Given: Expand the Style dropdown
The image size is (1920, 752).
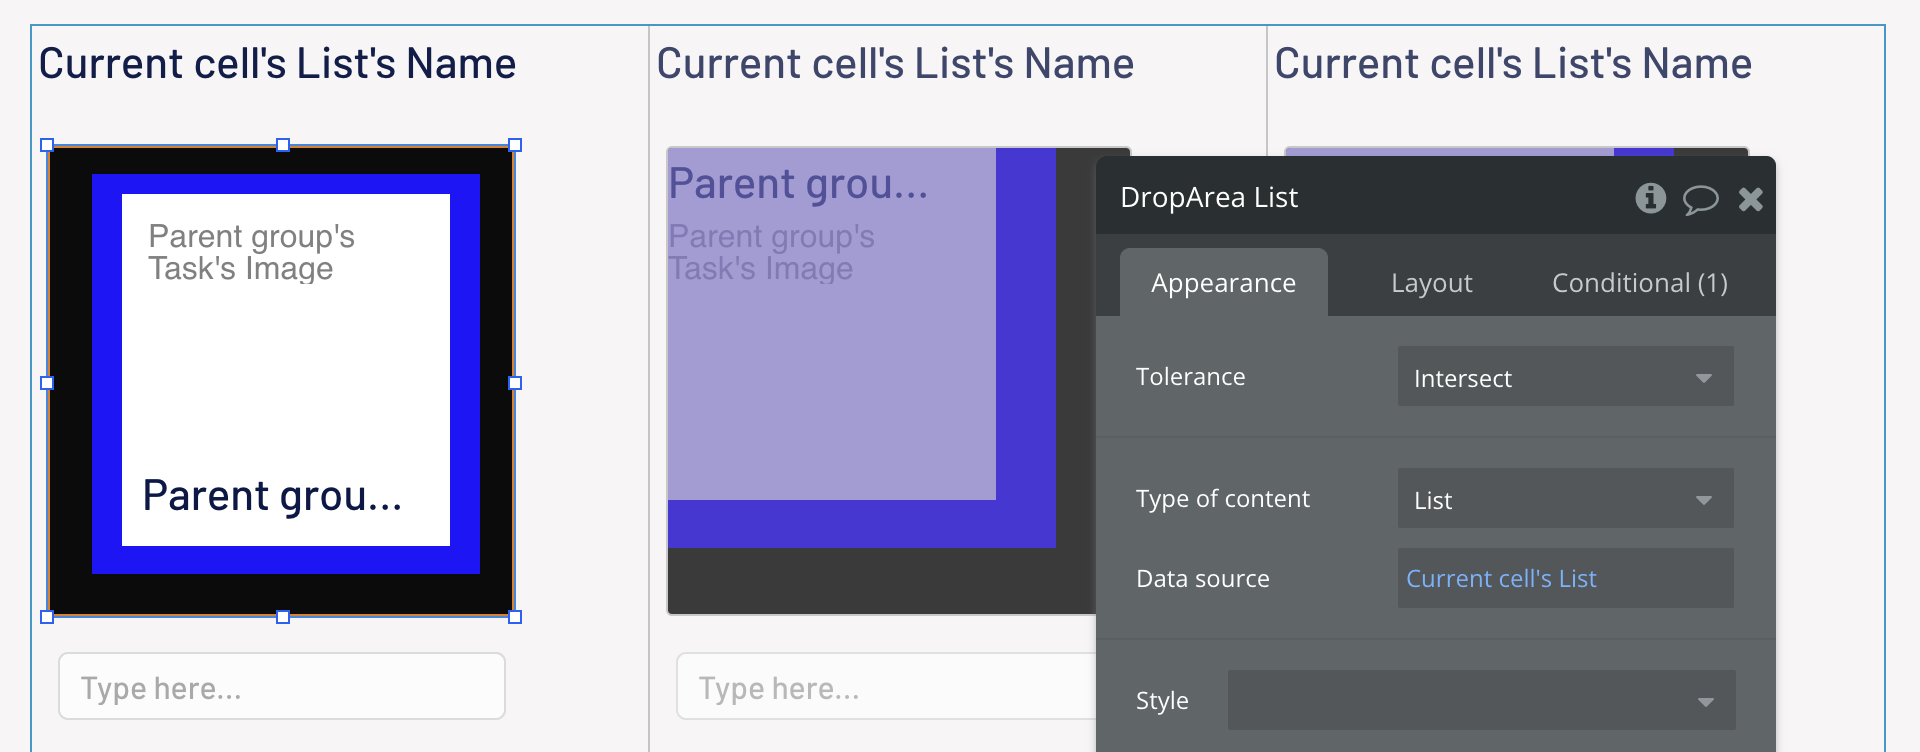Looking at the screenshot, I should click(1481, 700).
